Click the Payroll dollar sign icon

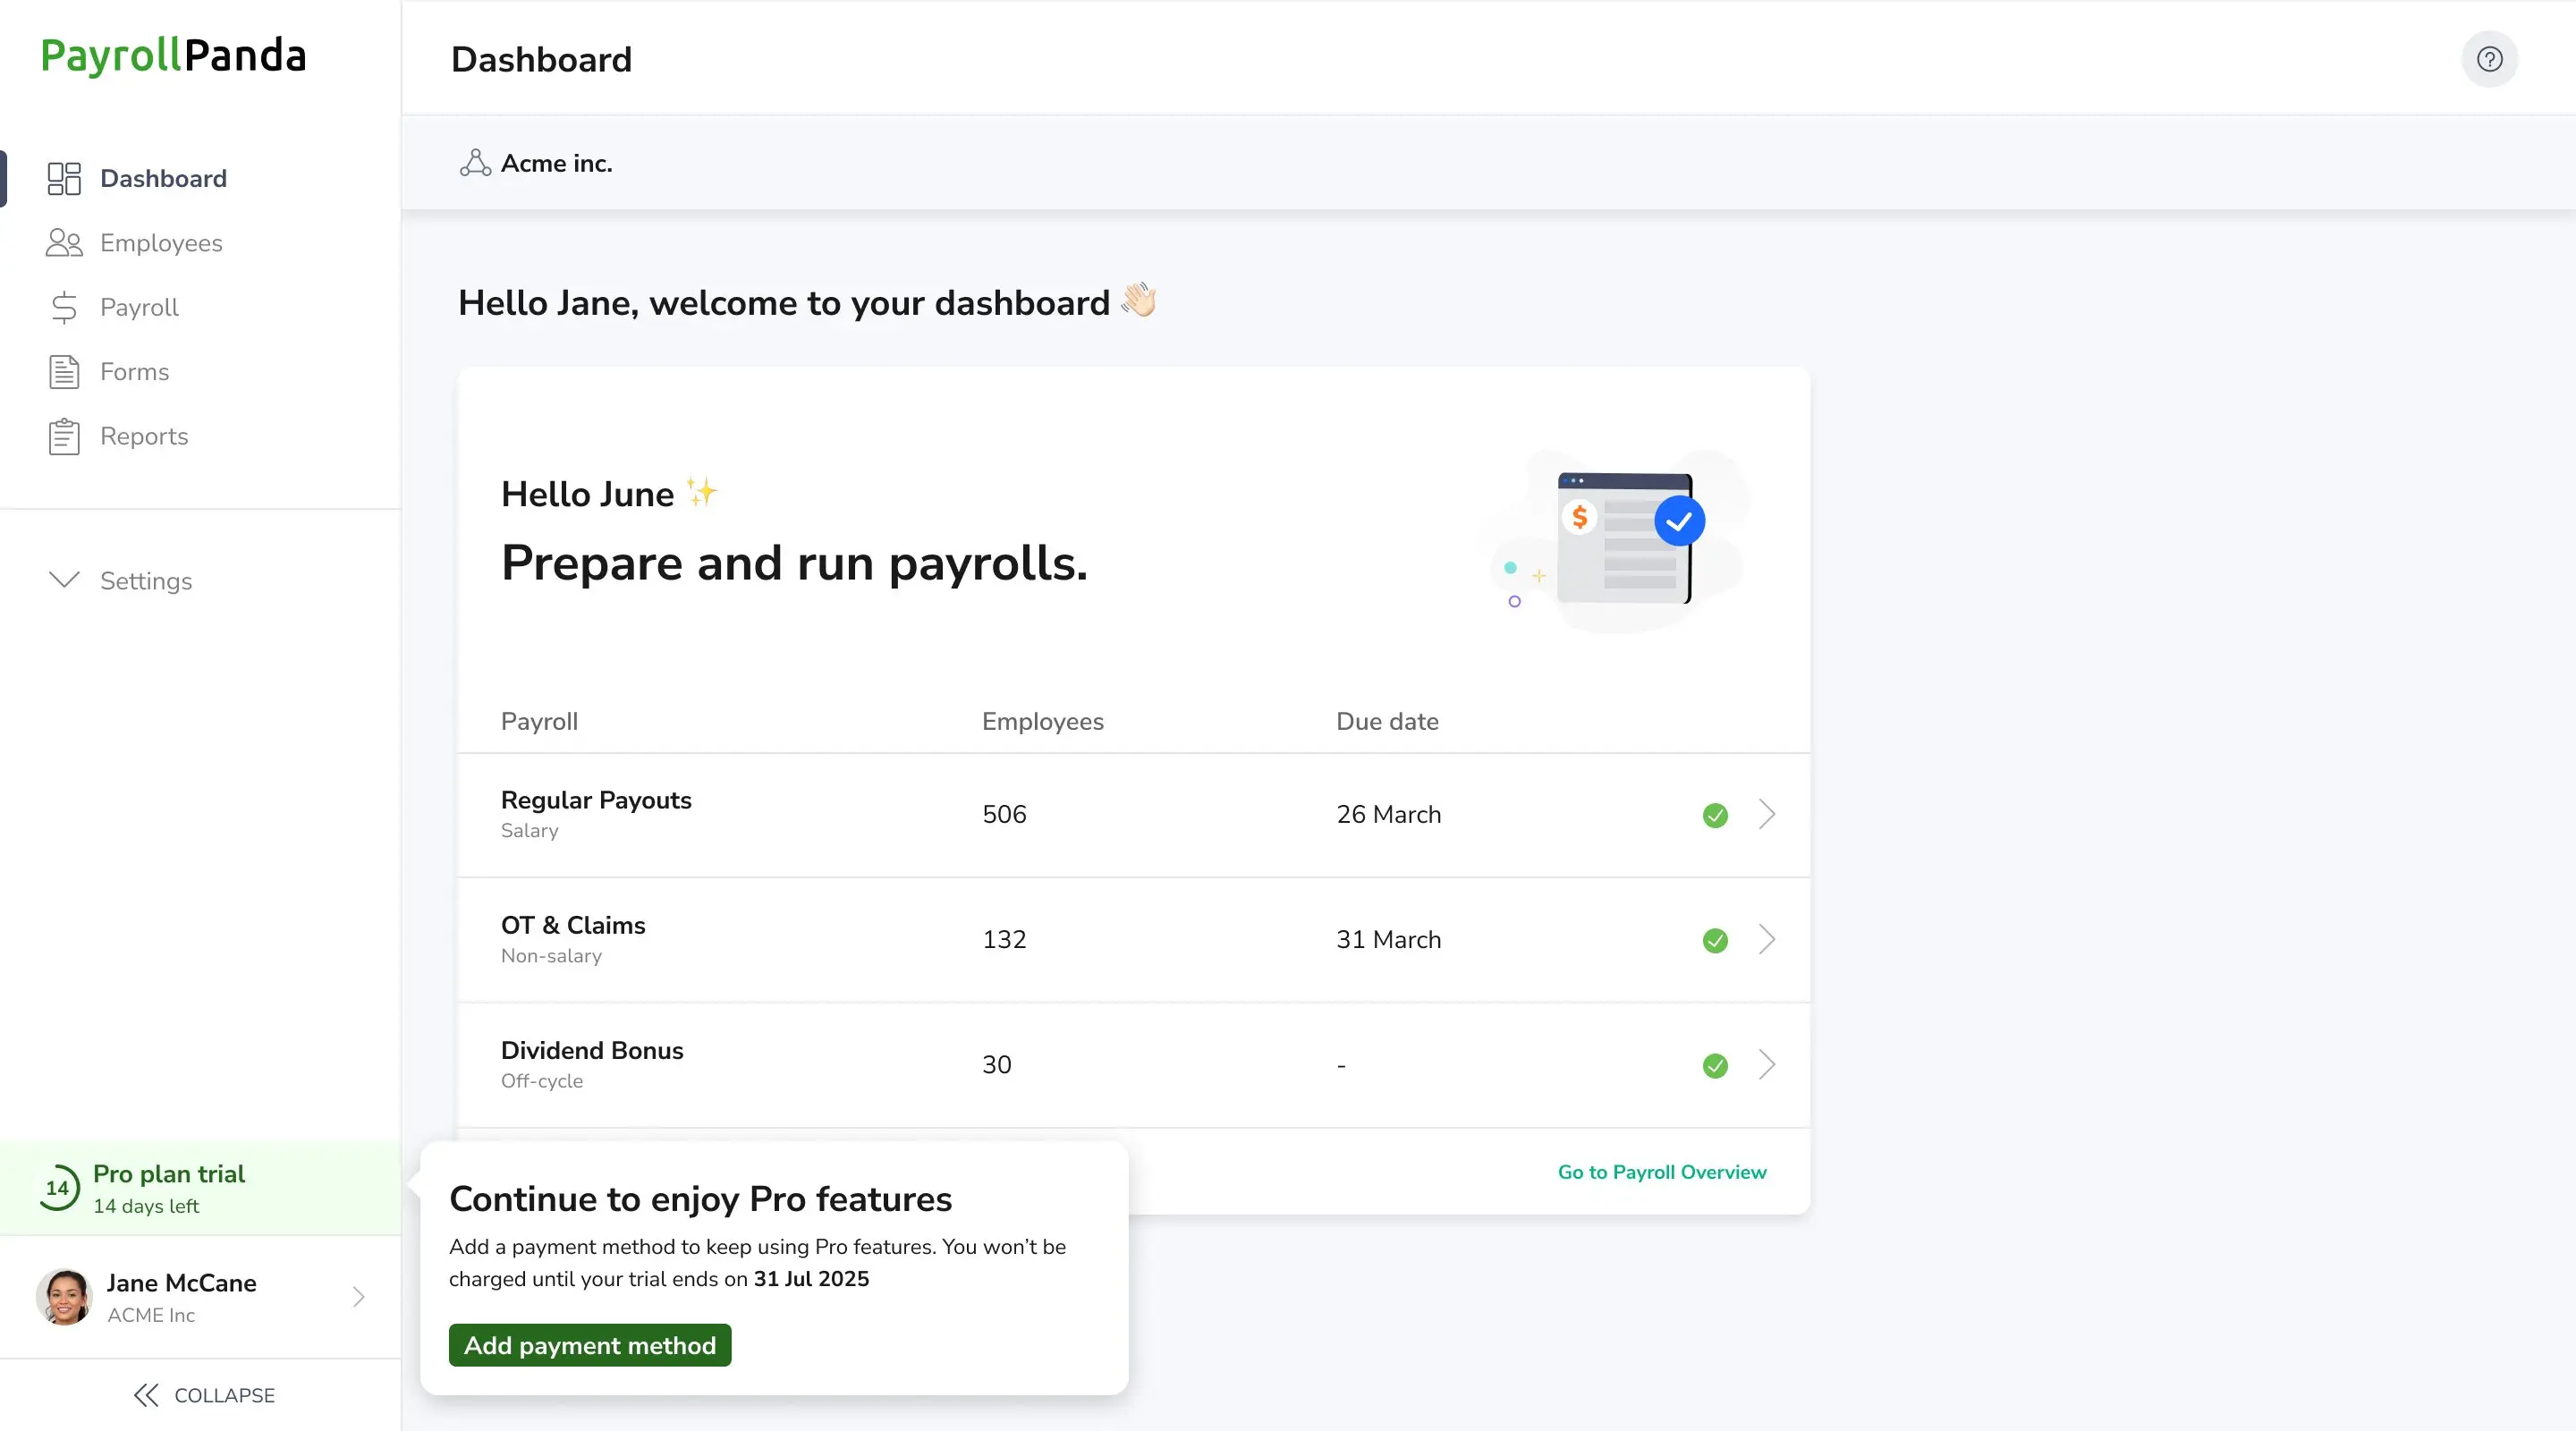(64, 308)
